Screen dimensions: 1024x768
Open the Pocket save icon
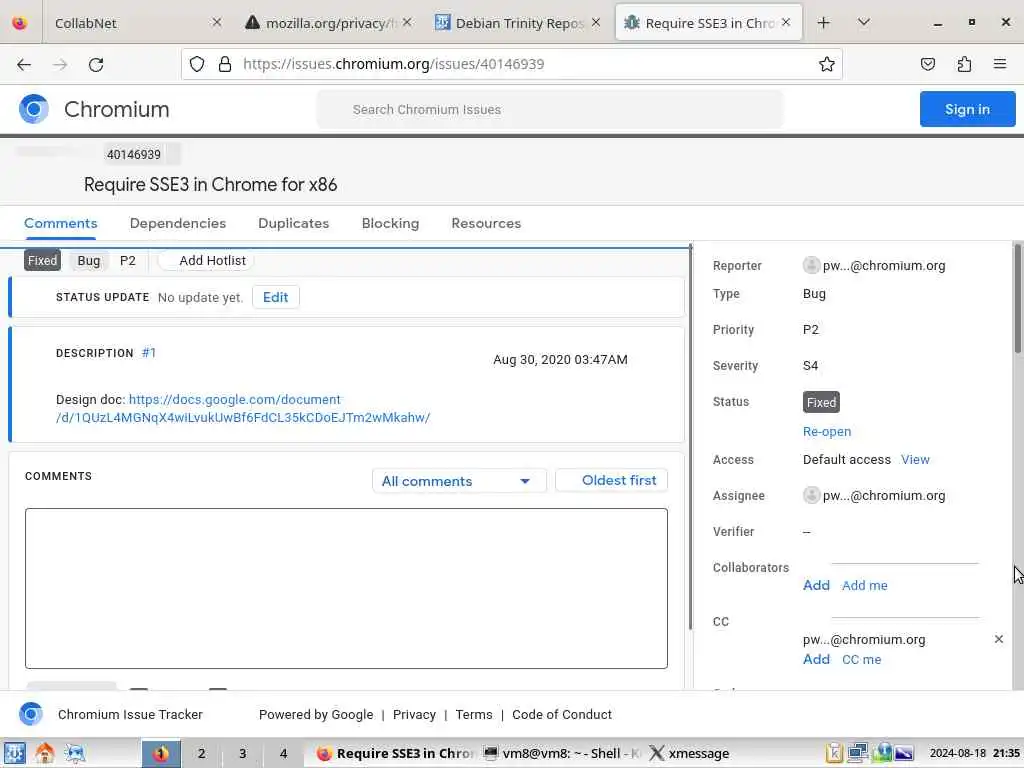click(928, 64)
